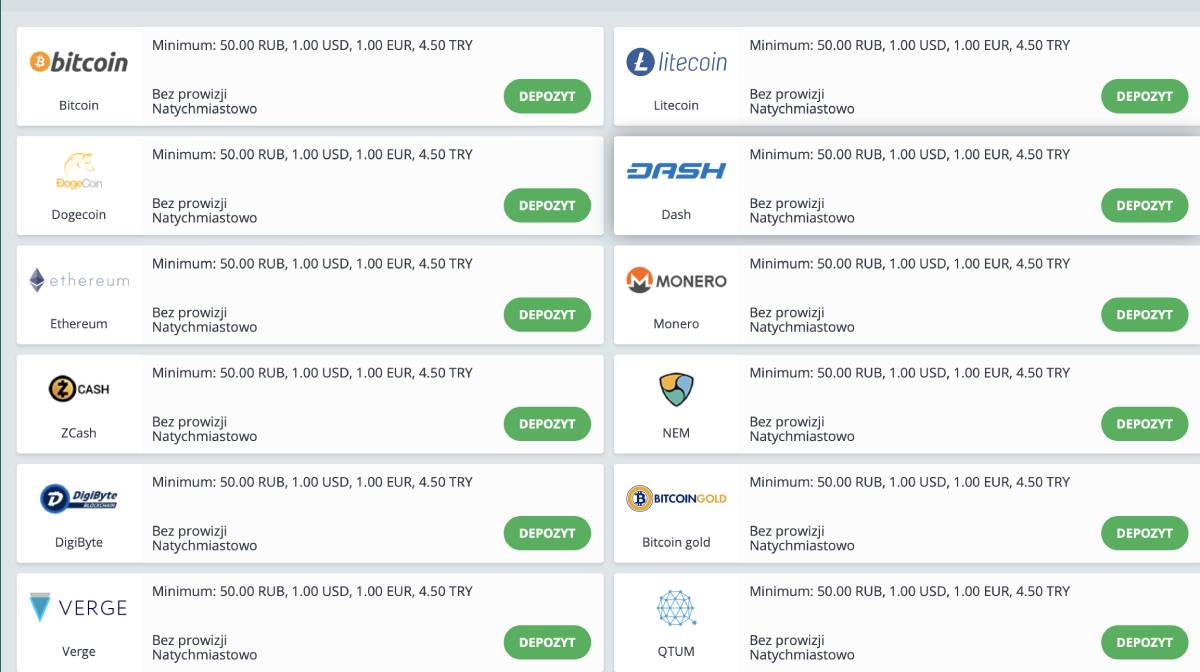
Task: Click the Bitcoin Gold logo
Action: 676,498
